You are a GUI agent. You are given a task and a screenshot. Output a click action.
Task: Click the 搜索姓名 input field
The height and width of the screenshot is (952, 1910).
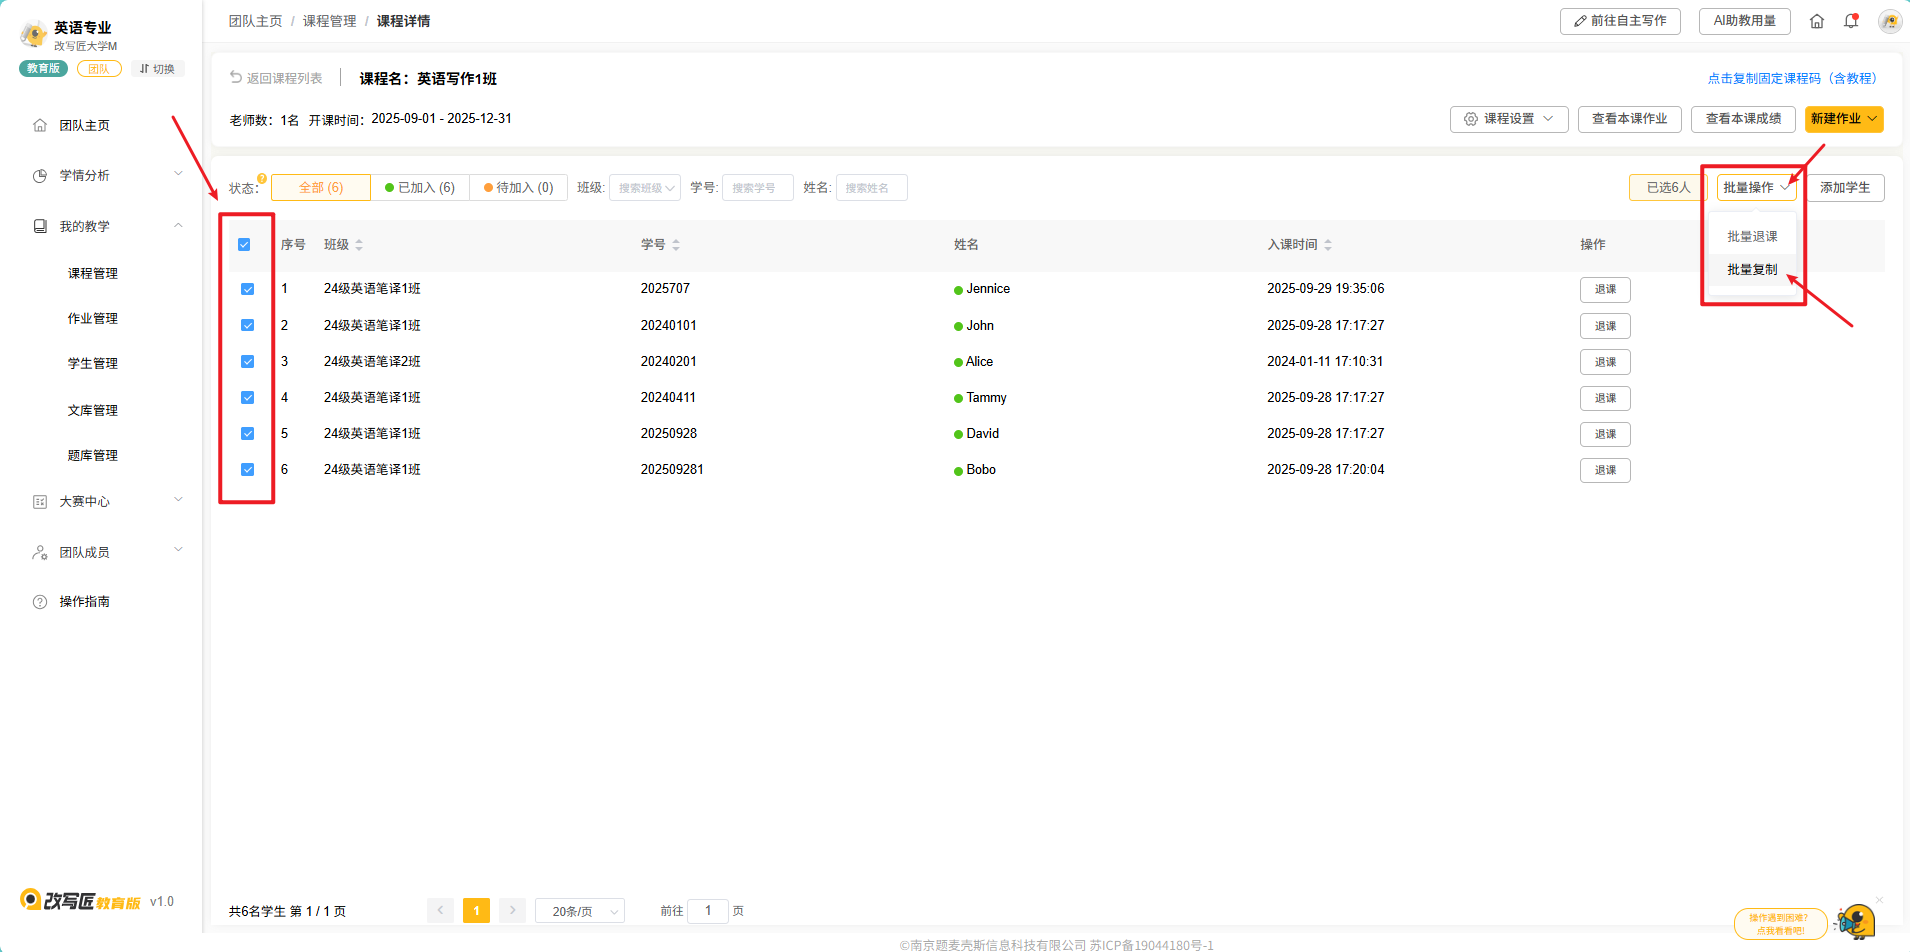(871, 188)
